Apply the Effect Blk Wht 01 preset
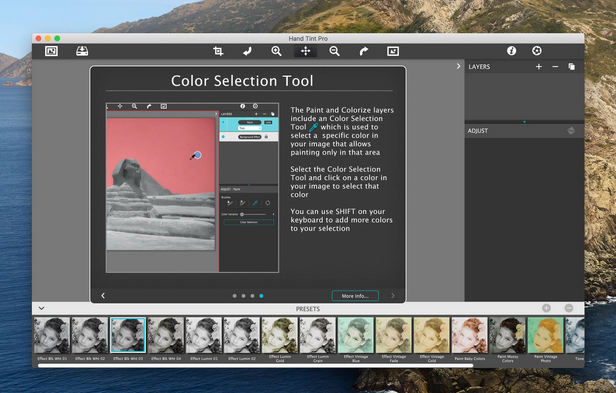Viewport: 616px width, 393px height. pyautogui.click(x=52, y=335)
